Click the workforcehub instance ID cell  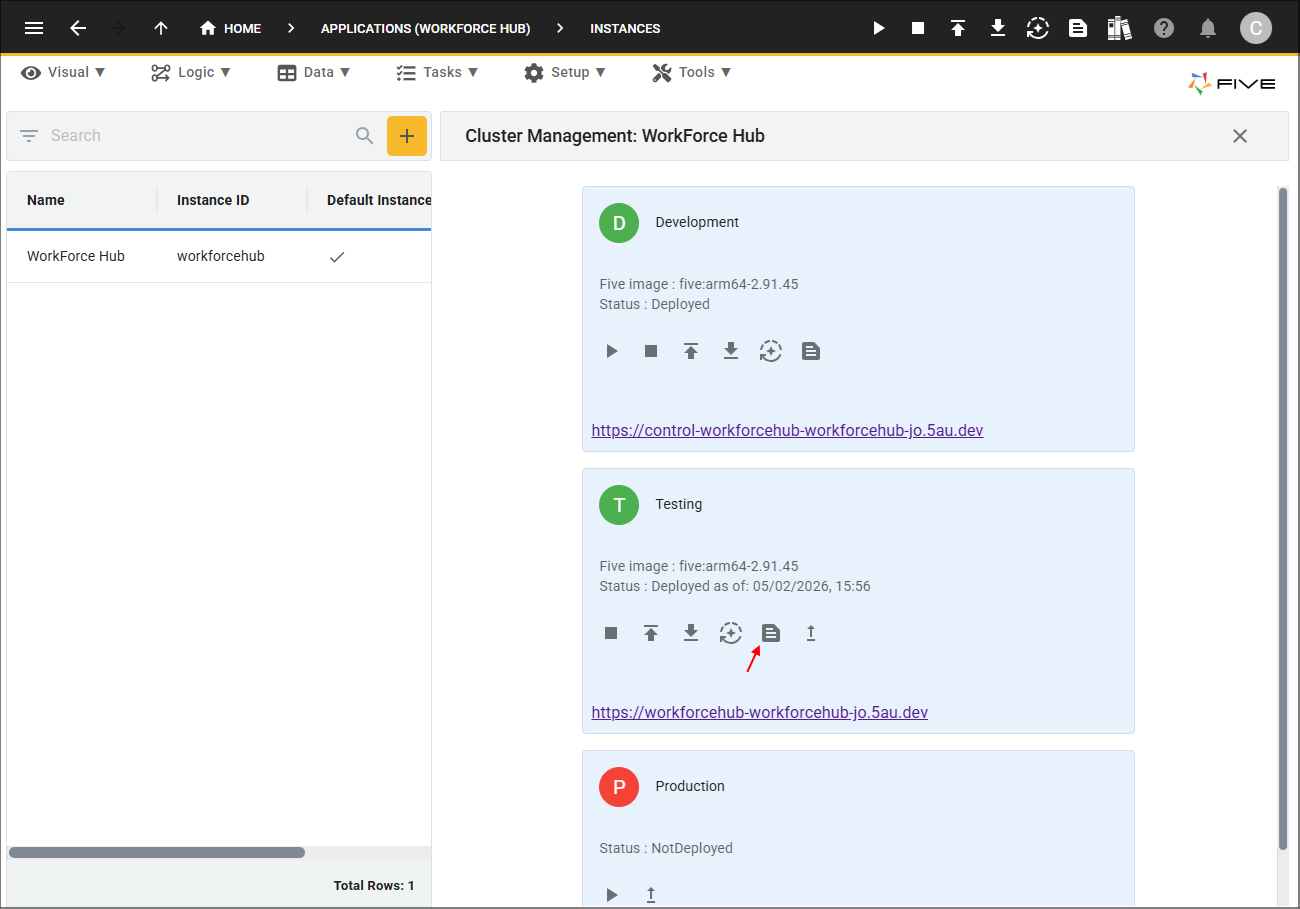221,256
